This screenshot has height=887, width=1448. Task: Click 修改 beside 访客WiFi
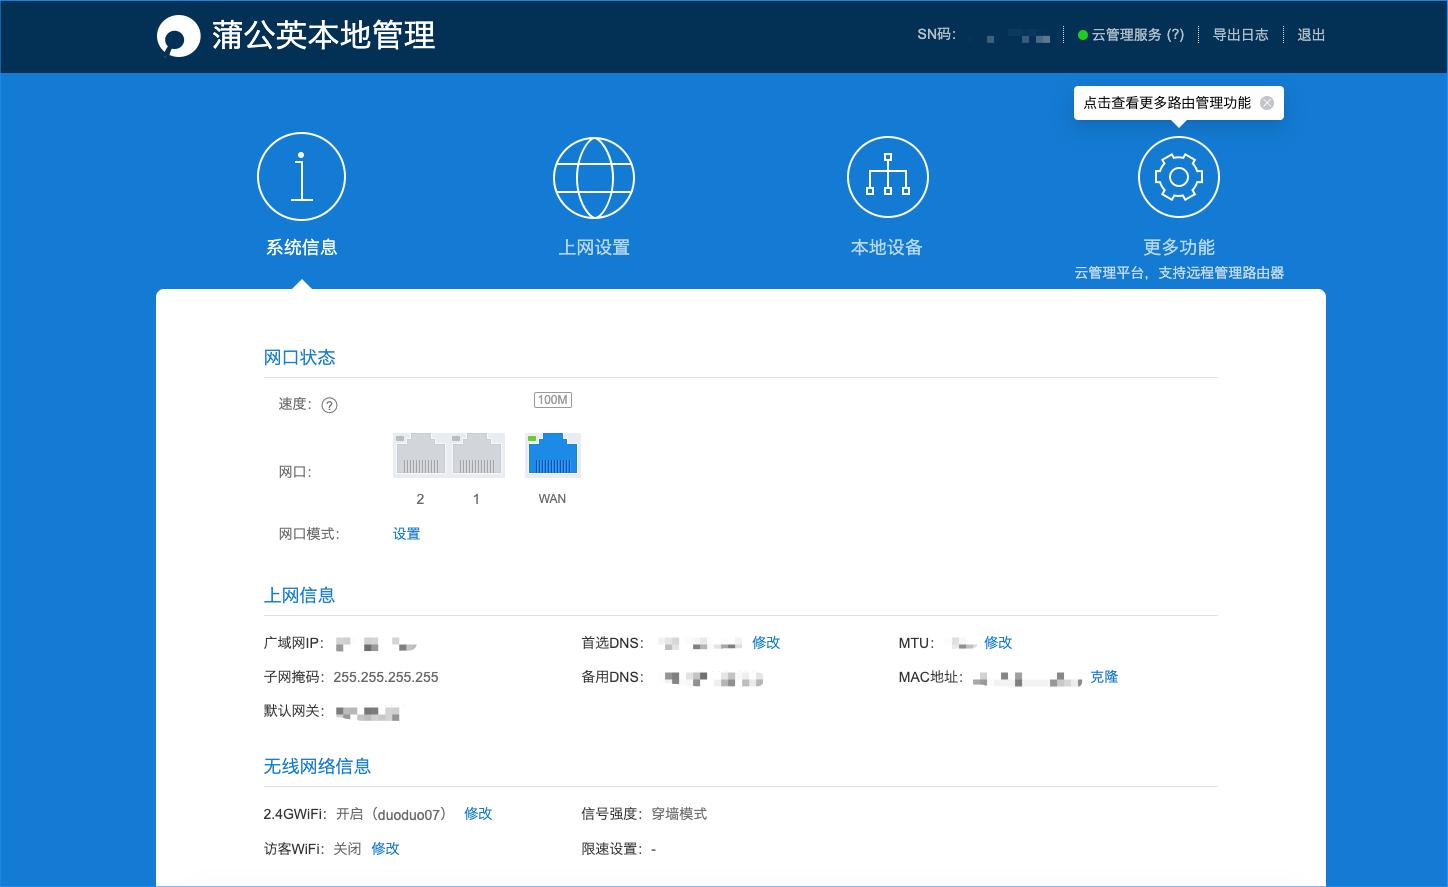point(385,849)
